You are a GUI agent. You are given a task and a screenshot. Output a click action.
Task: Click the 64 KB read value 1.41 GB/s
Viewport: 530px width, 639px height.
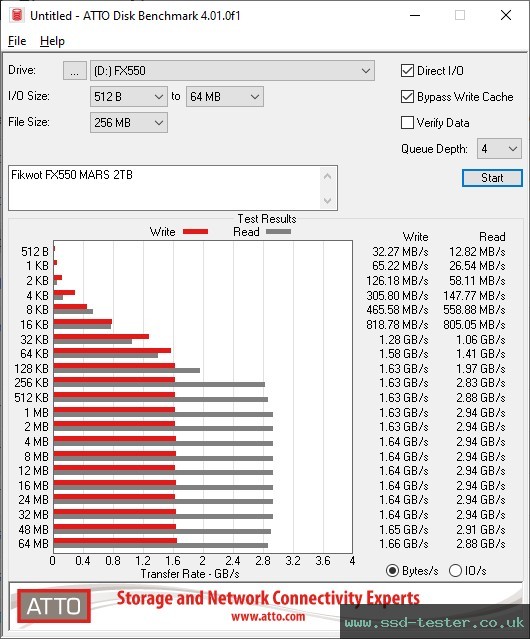click(481, 354)
